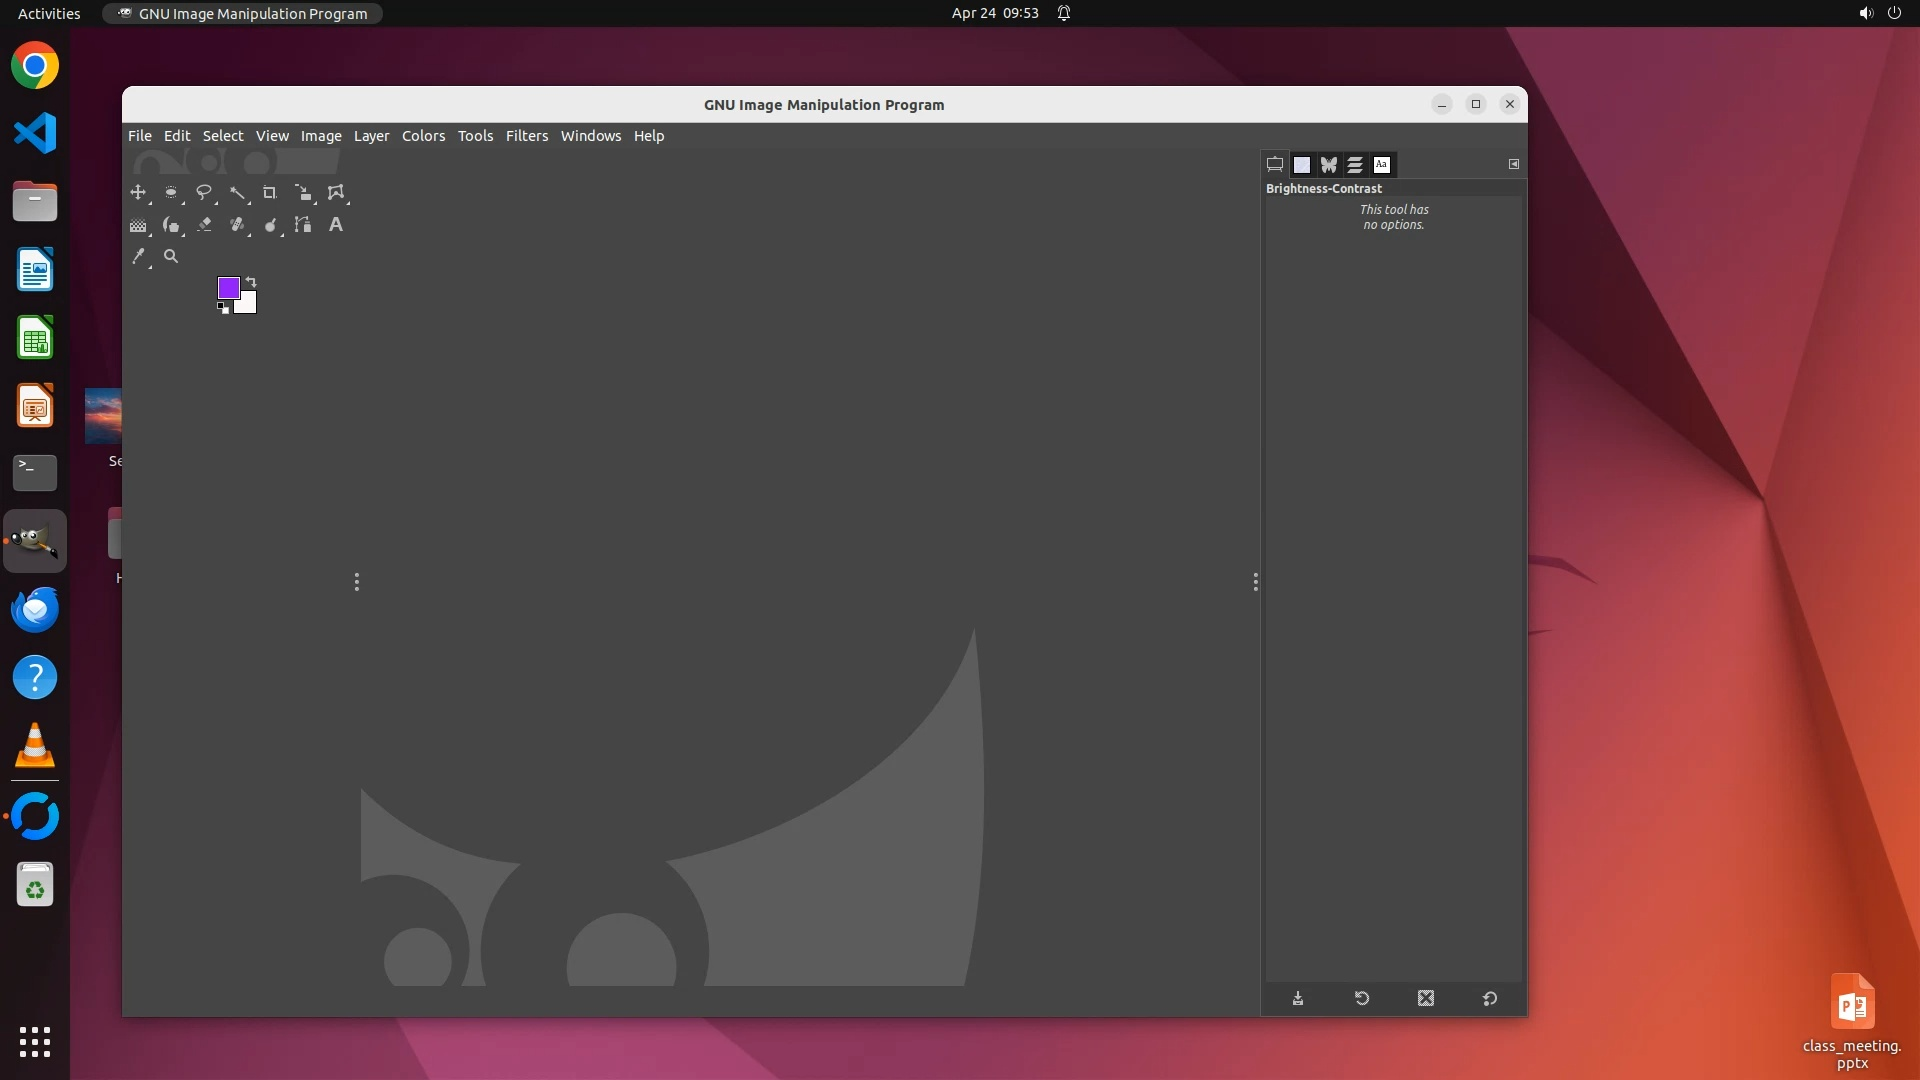Select the Ellipse Select tool
This screenshot has width=1920, height=1080.
tap(171, 192)
